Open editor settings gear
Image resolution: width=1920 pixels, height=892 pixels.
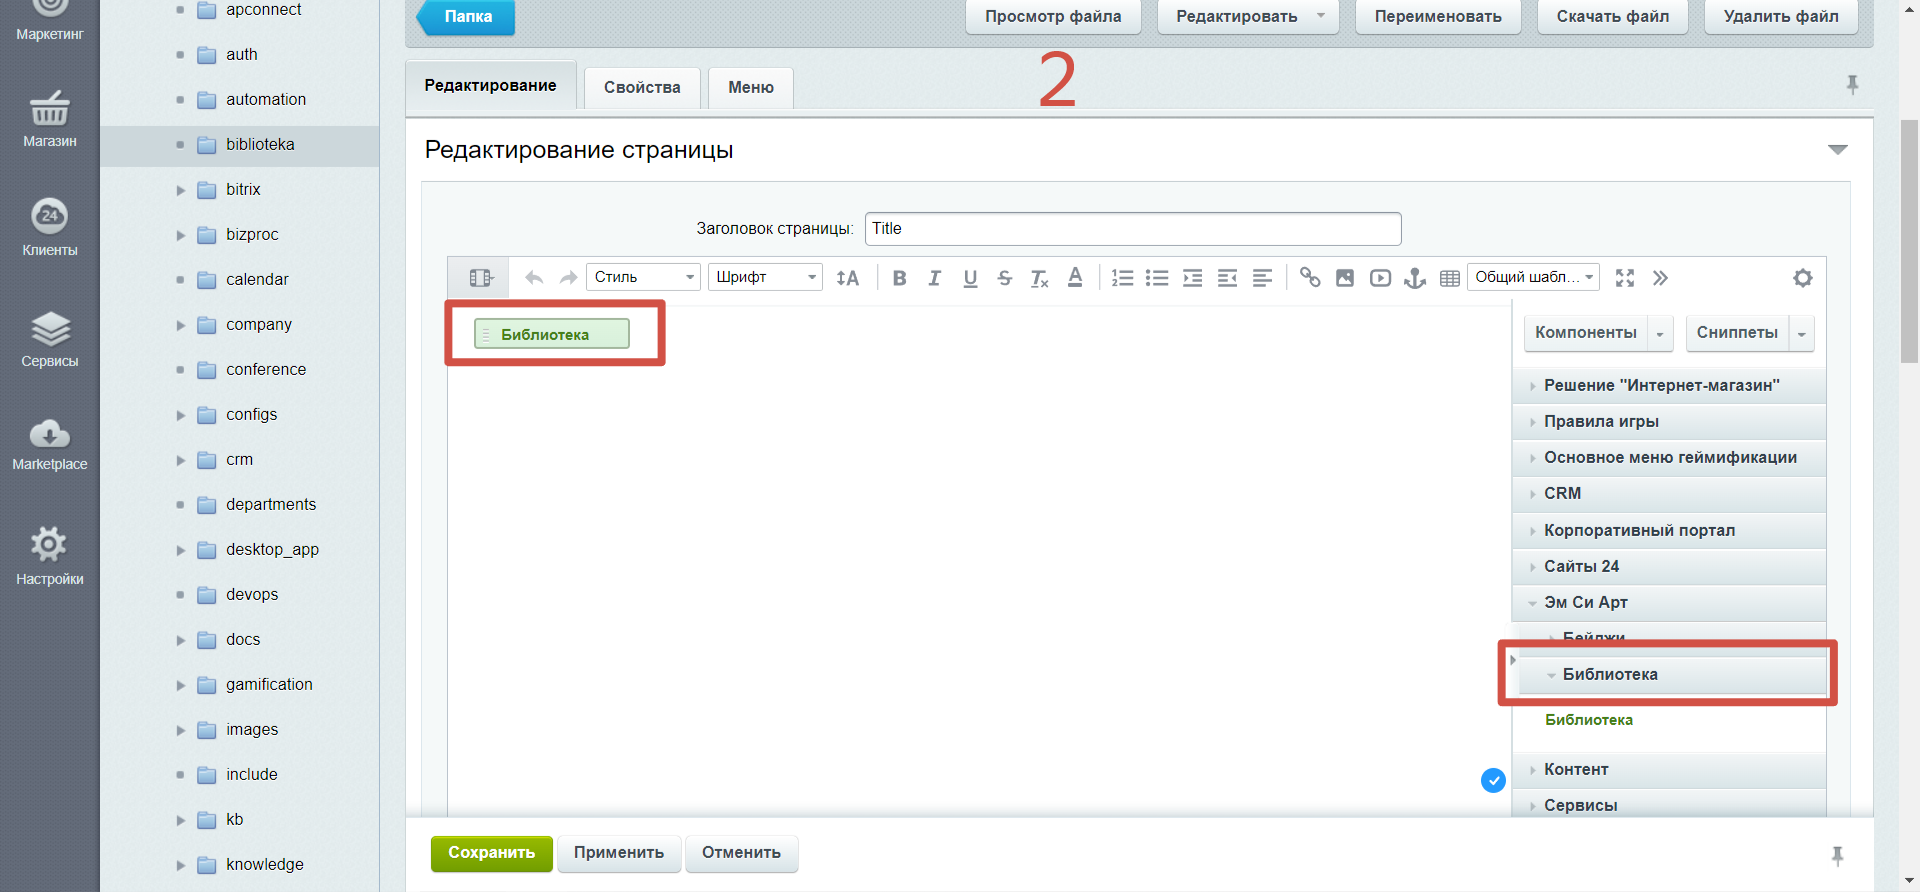click(1802, 278)
